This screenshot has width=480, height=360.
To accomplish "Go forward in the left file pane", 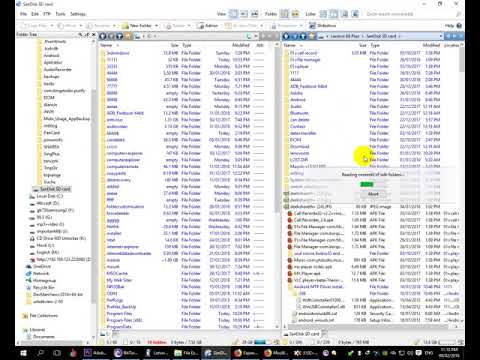I will point(111,36).
